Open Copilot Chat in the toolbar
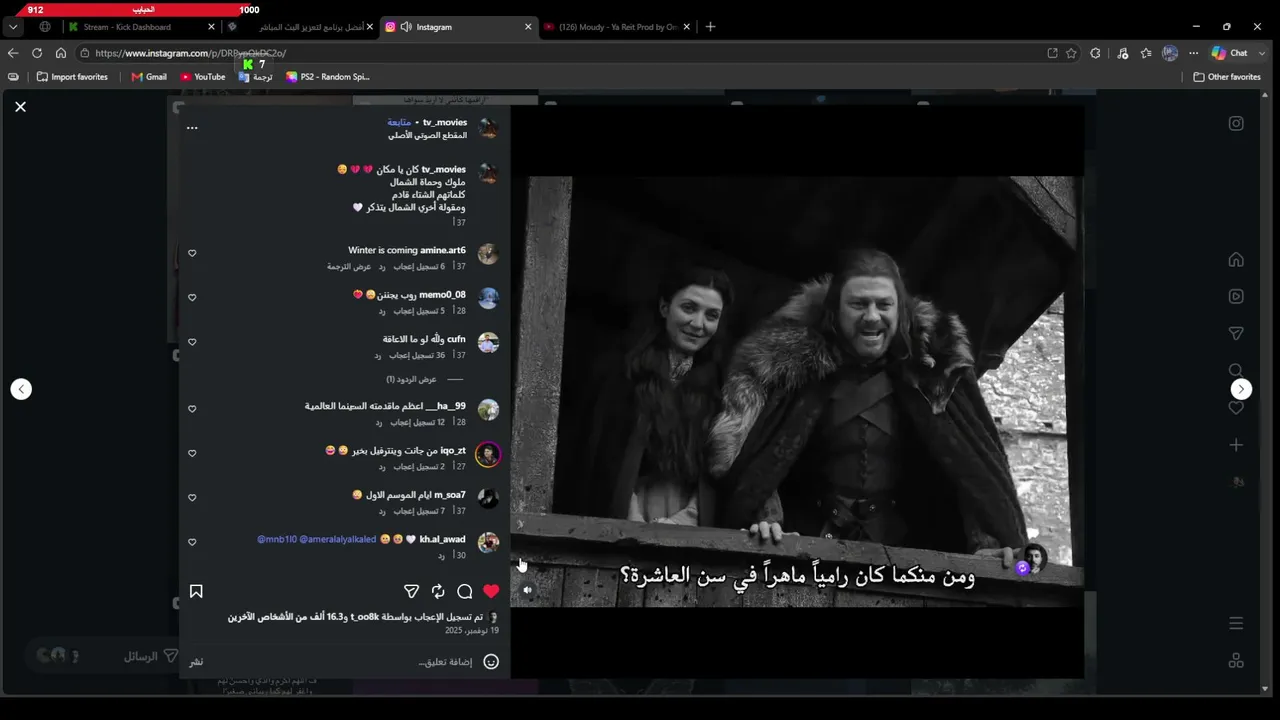Screen dimensions: 1280x720 pyautogui.click(x=1230, y=53)
